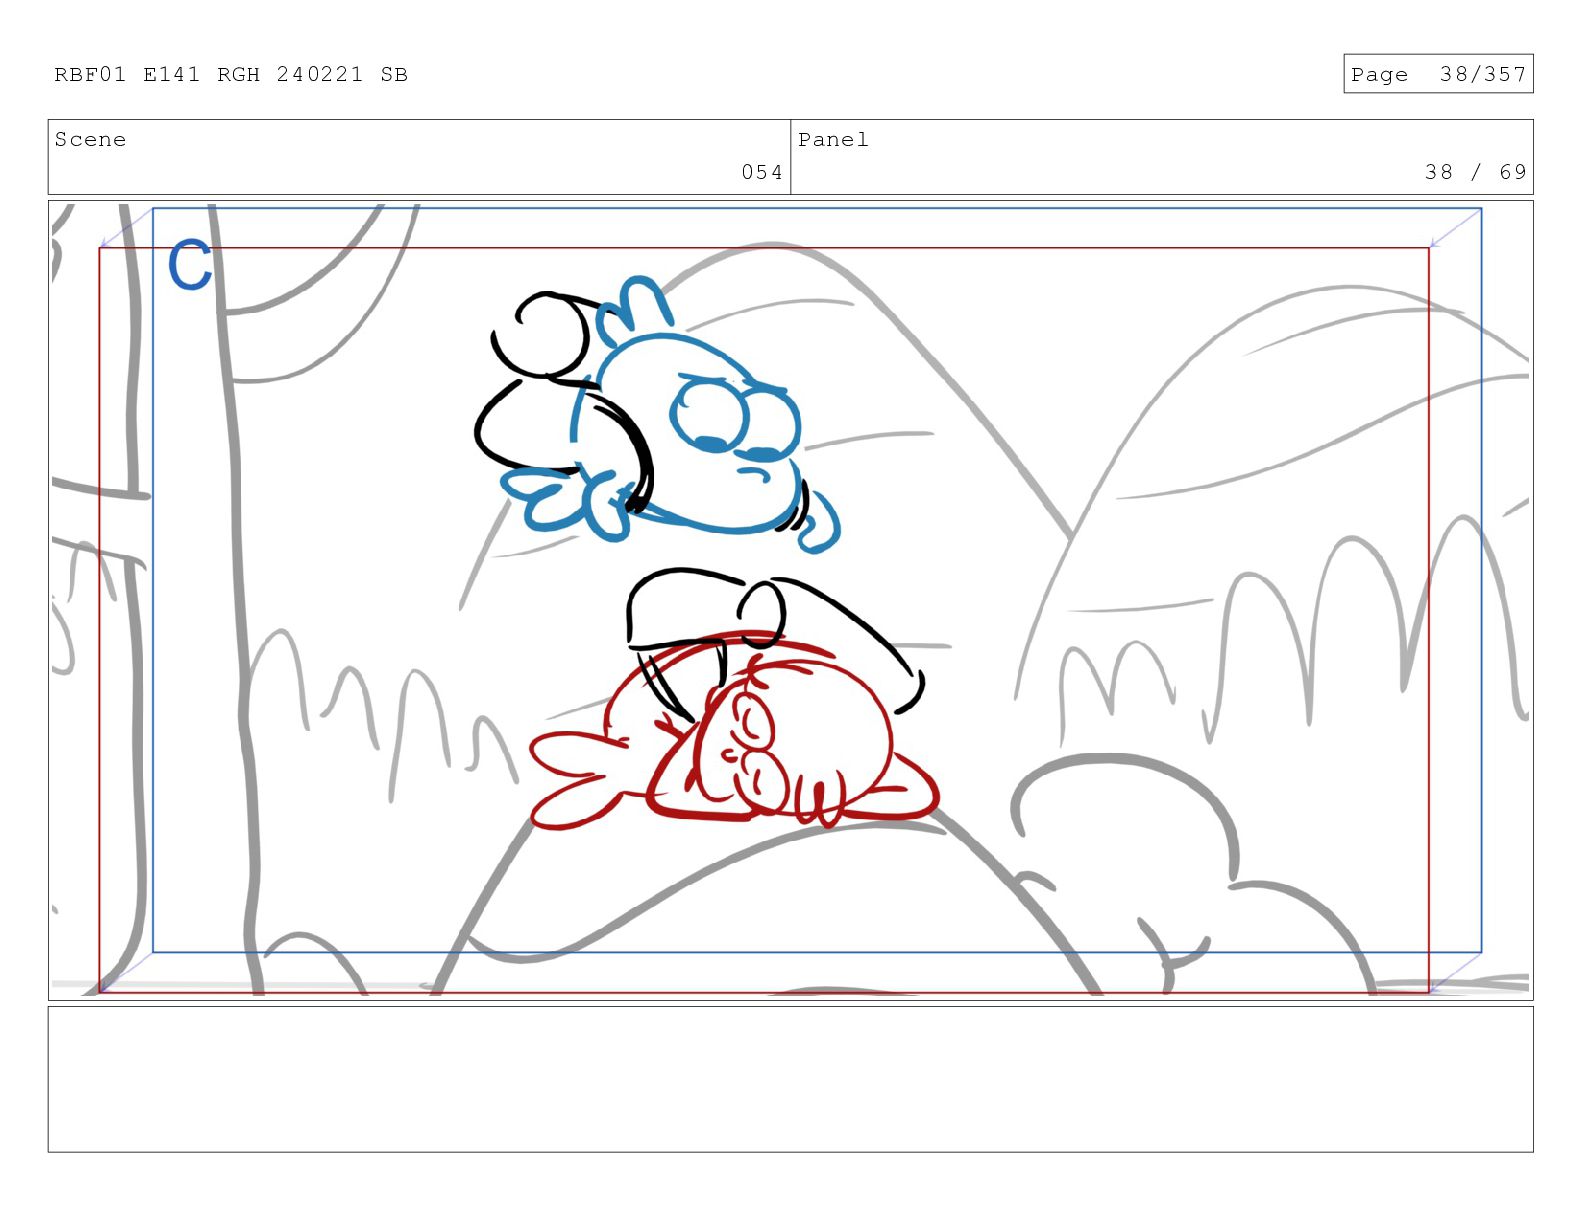Image resolution: width=1584 pixels, height=1224 pixels.
Task: Click the empty notes box below the panel
Action: pos(790,1079)
